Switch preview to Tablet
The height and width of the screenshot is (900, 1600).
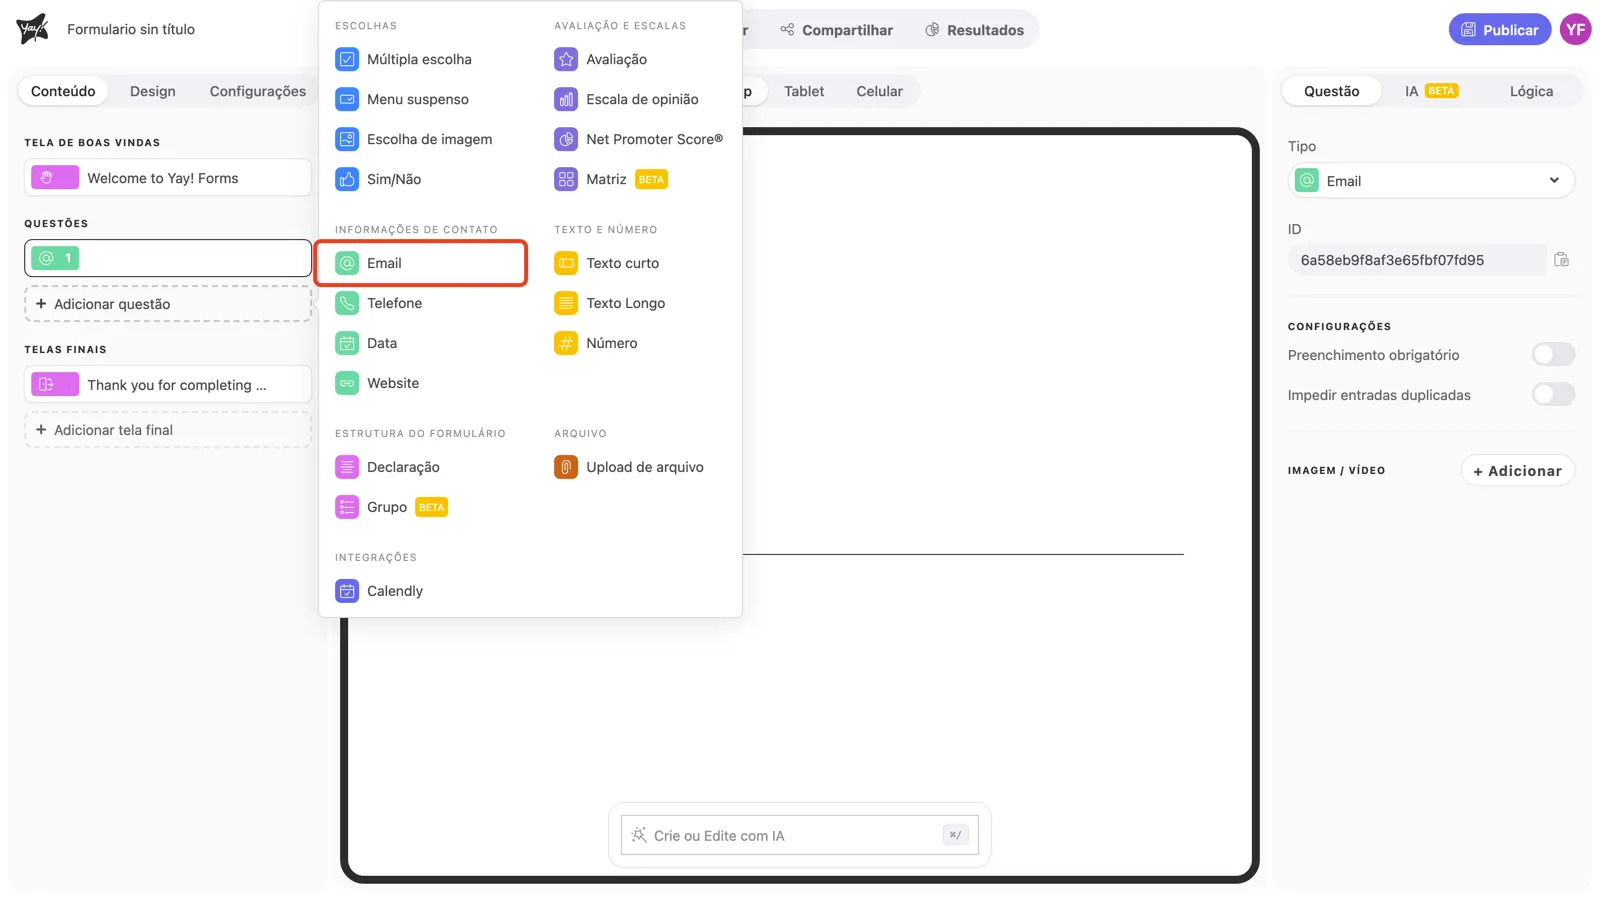tap(804, 91)
